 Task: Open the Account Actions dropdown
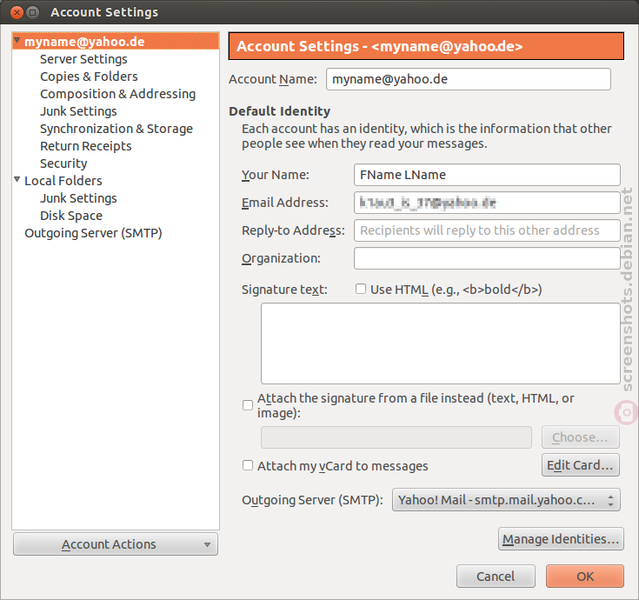pos(116,544)
